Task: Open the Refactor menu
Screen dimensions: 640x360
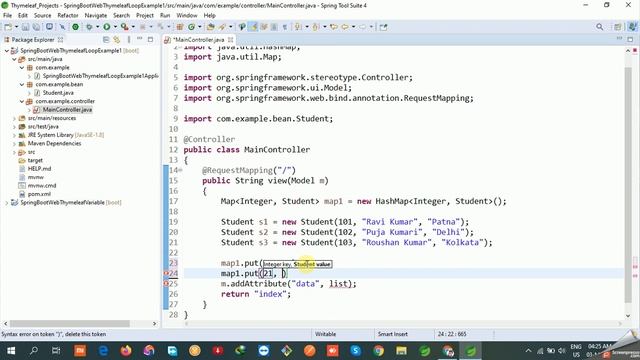Action: pos(68,16)
